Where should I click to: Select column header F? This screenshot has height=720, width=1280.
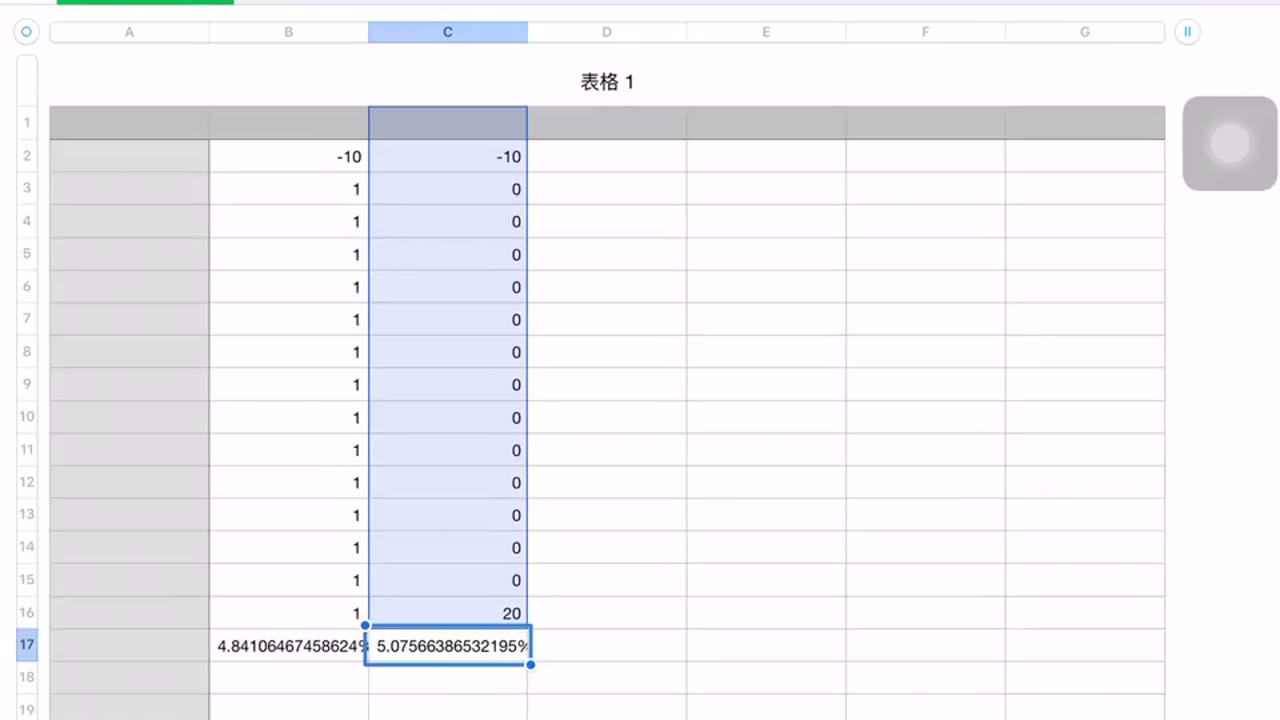pyautogui.click(x=925, y=32)
